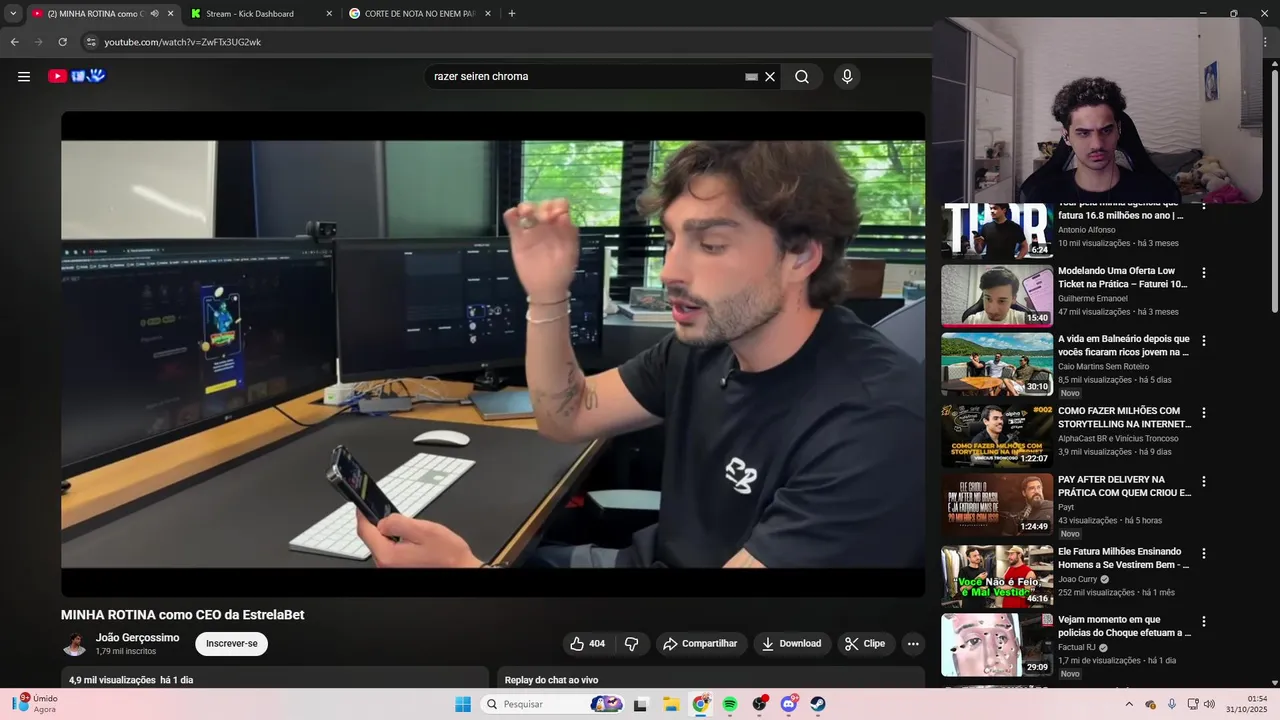Dislike the video with thumbs-down button

pos(631,644)
